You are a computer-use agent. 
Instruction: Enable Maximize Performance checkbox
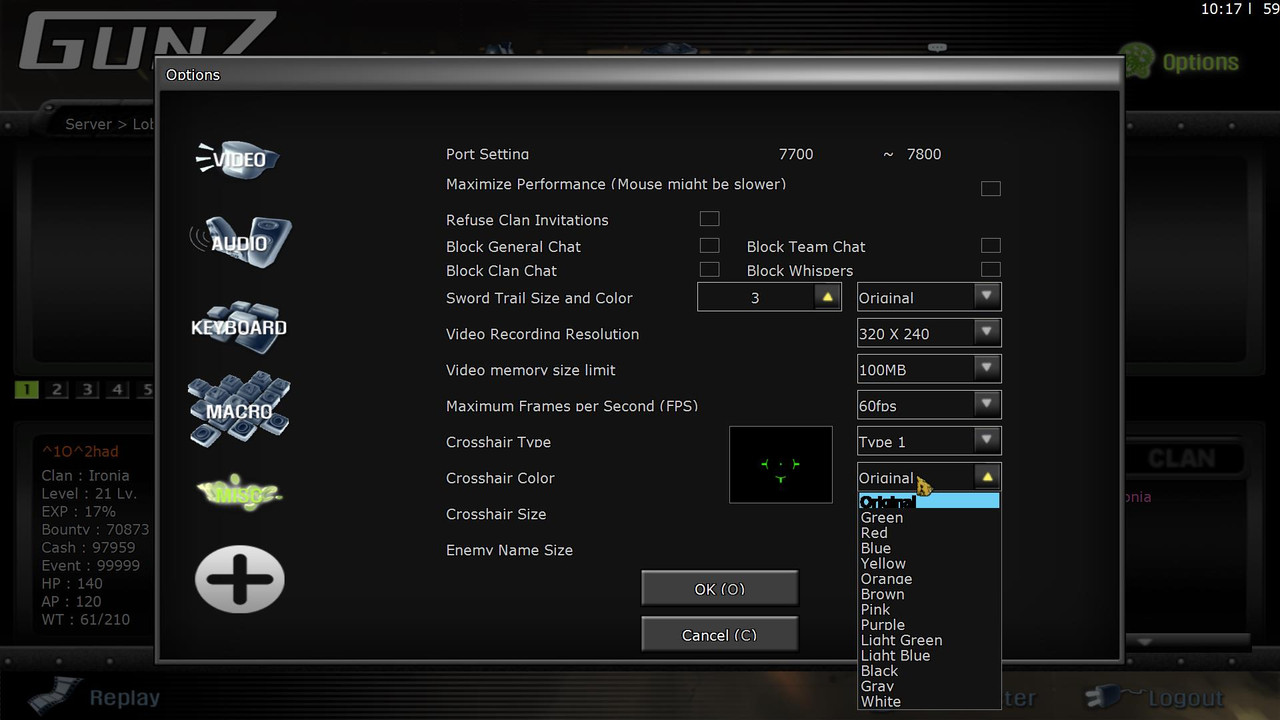click(x=991, y=189)
